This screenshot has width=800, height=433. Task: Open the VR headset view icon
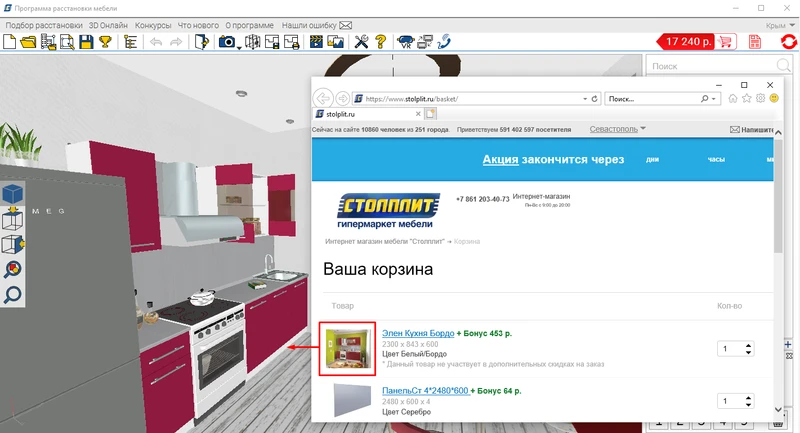(406, 42)
